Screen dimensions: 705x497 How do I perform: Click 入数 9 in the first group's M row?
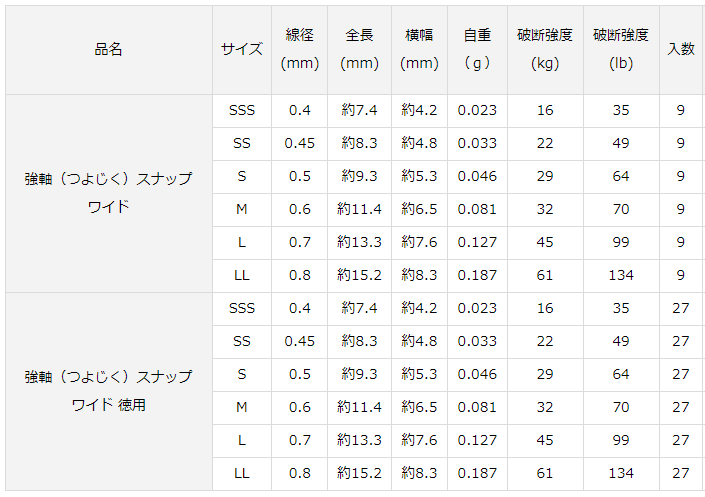(x=680, y=210)
